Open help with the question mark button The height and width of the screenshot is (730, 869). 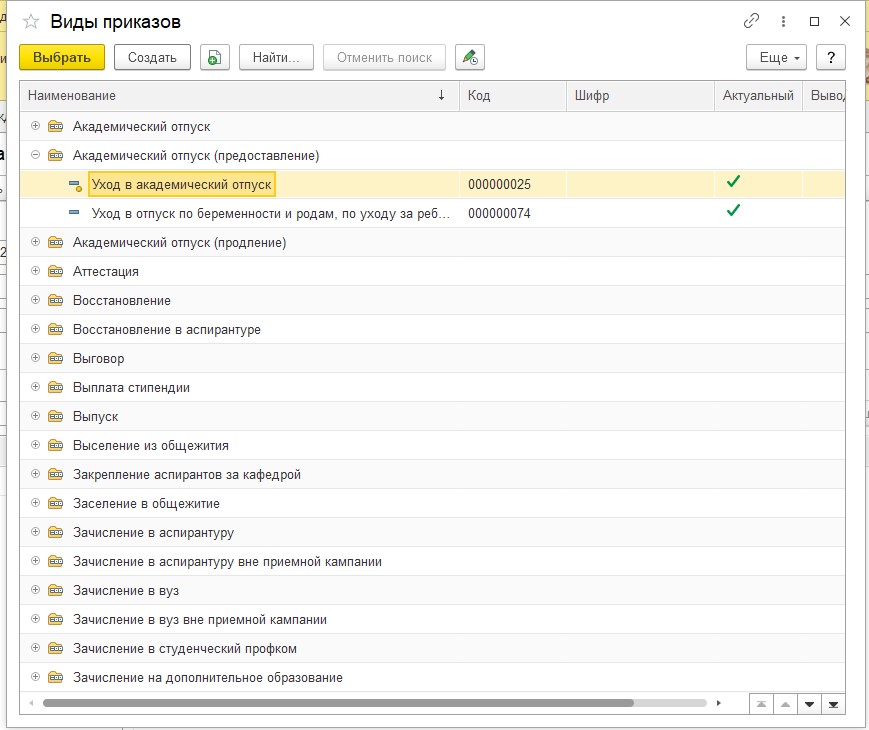point(831,57)
